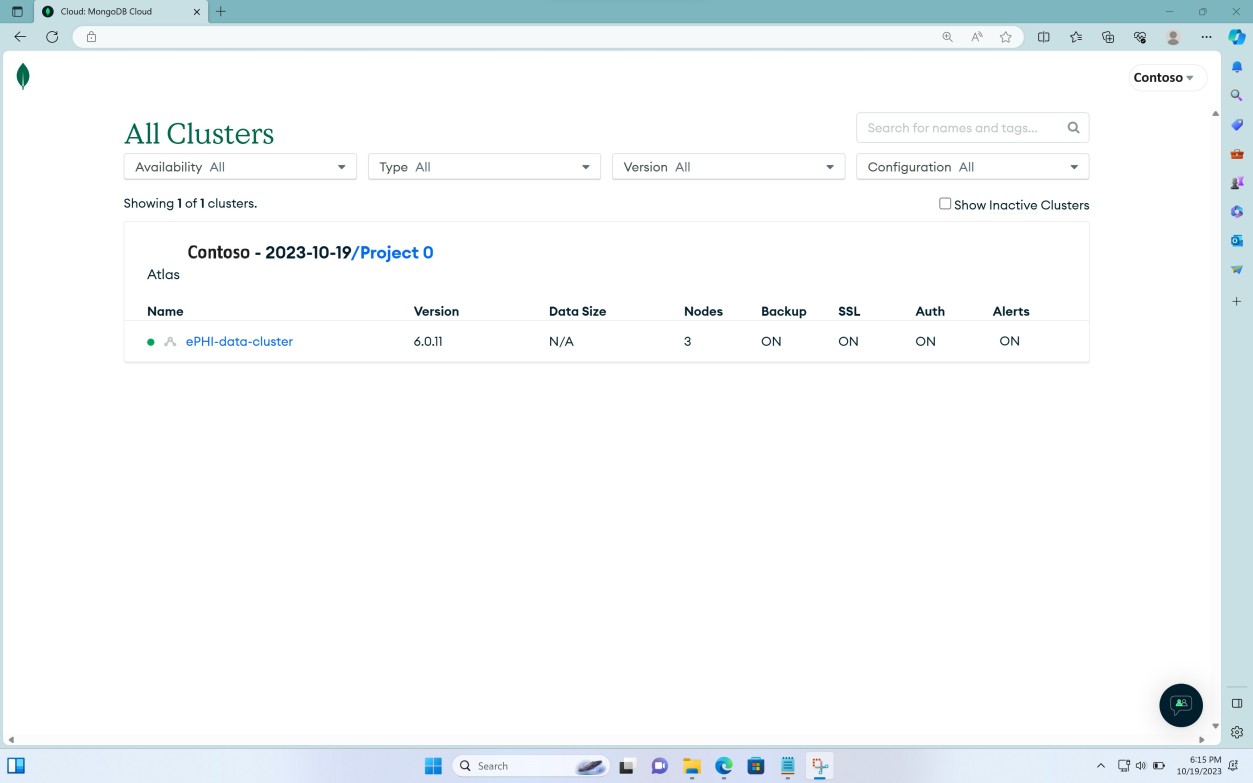Enable Show Inactive Clusters
Screen dimensions: 1253x783
pos(944,203)
